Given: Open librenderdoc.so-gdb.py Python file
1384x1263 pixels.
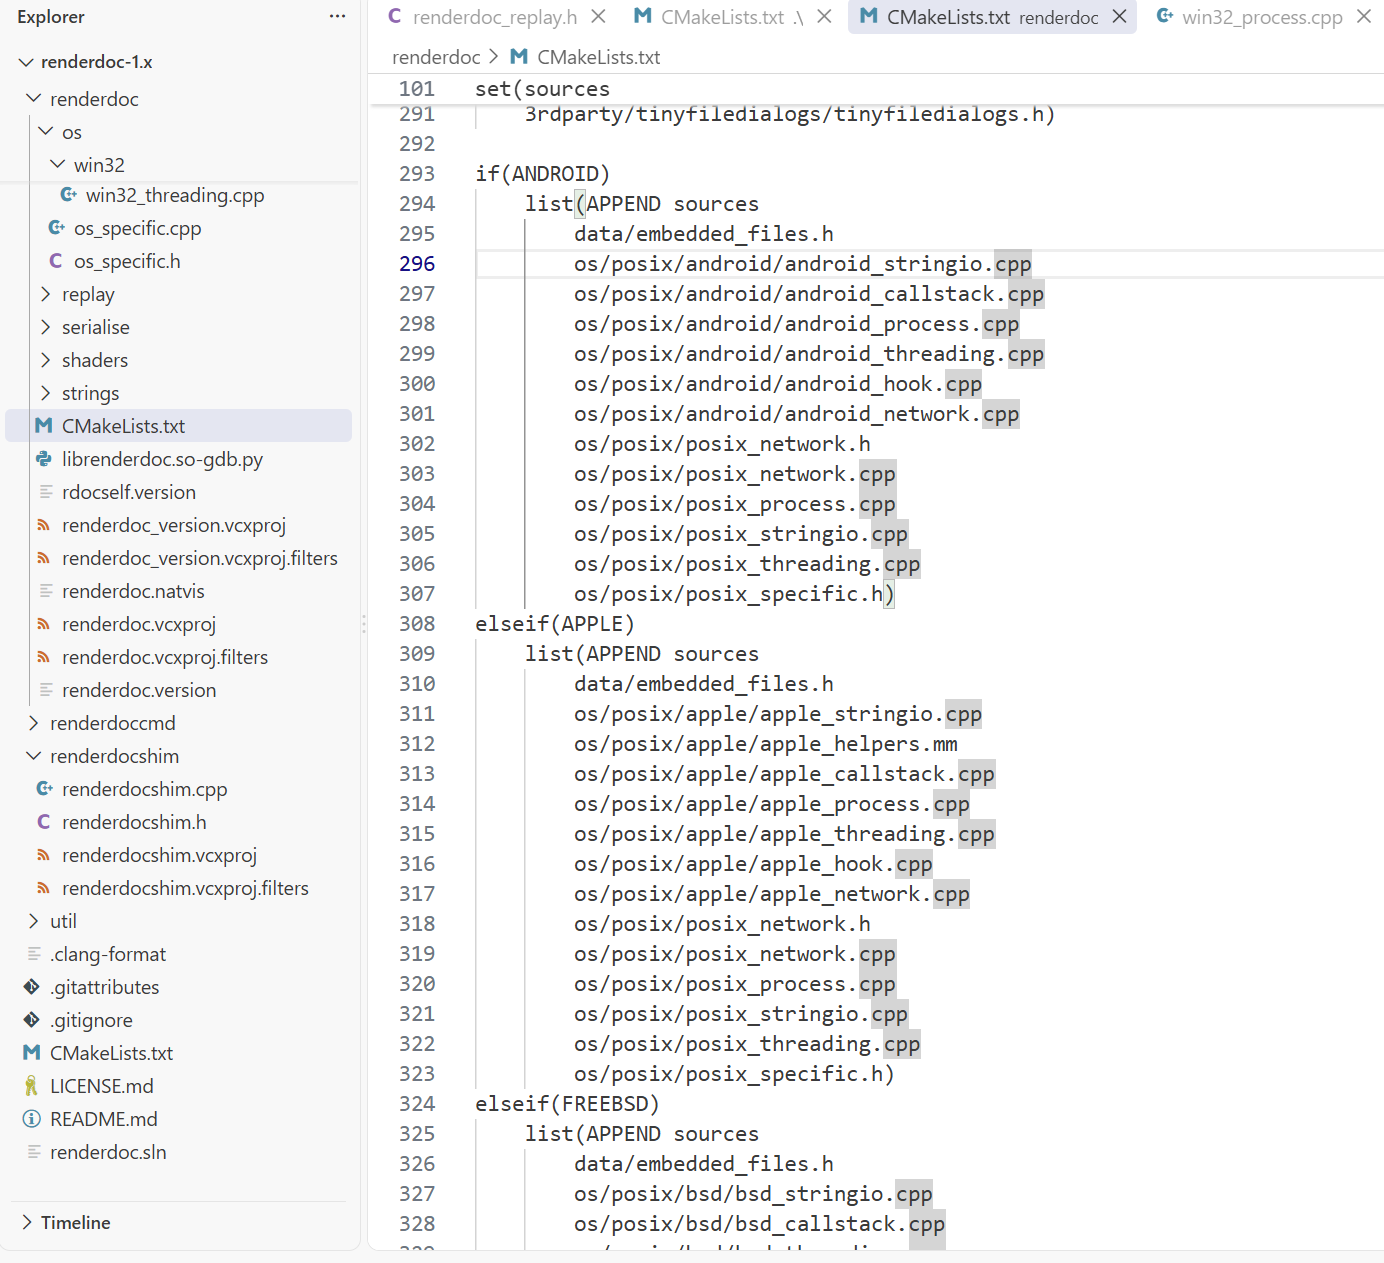Looking at the screenshot, I should [162, 459].
